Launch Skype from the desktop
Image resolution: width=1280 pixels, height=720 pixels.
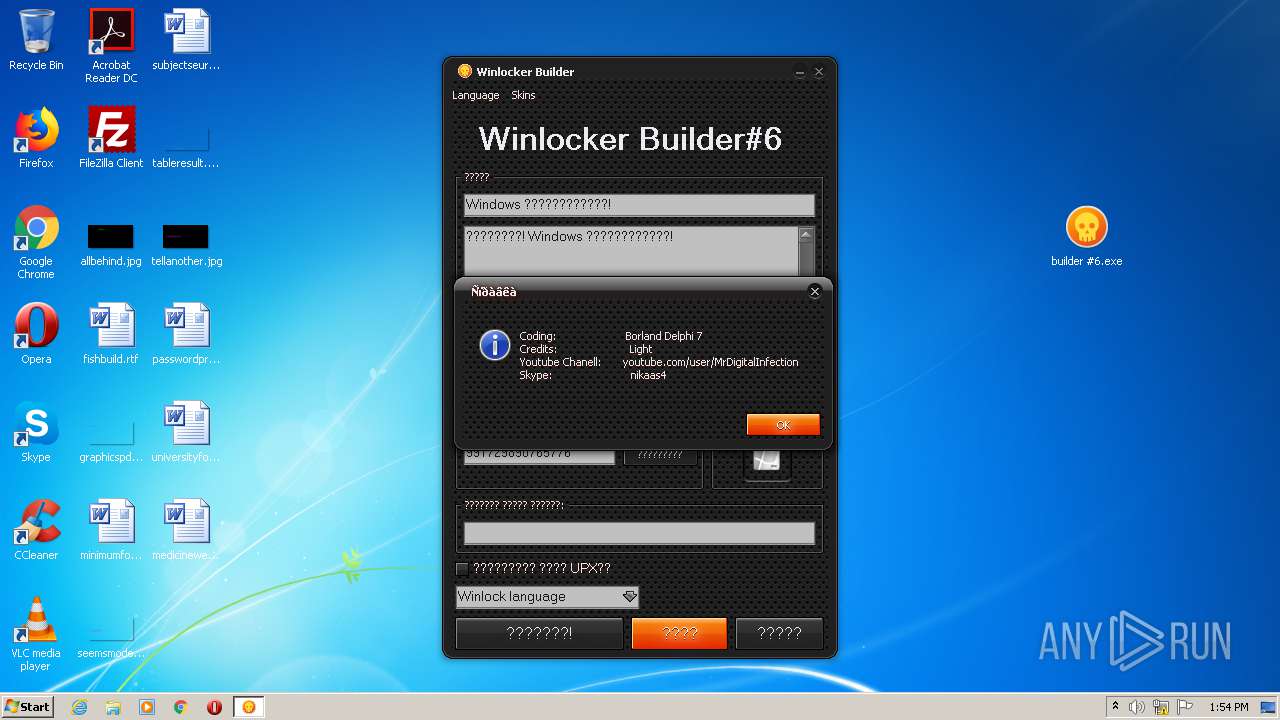(36, 432)
